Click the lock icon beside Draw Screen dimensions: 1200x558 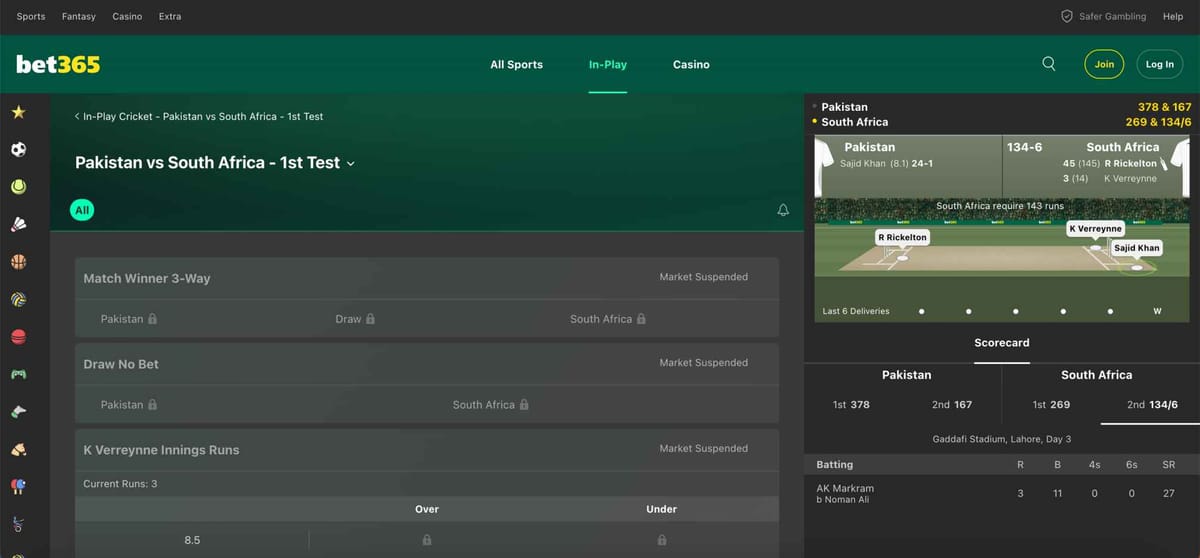[x=370, y=319]
